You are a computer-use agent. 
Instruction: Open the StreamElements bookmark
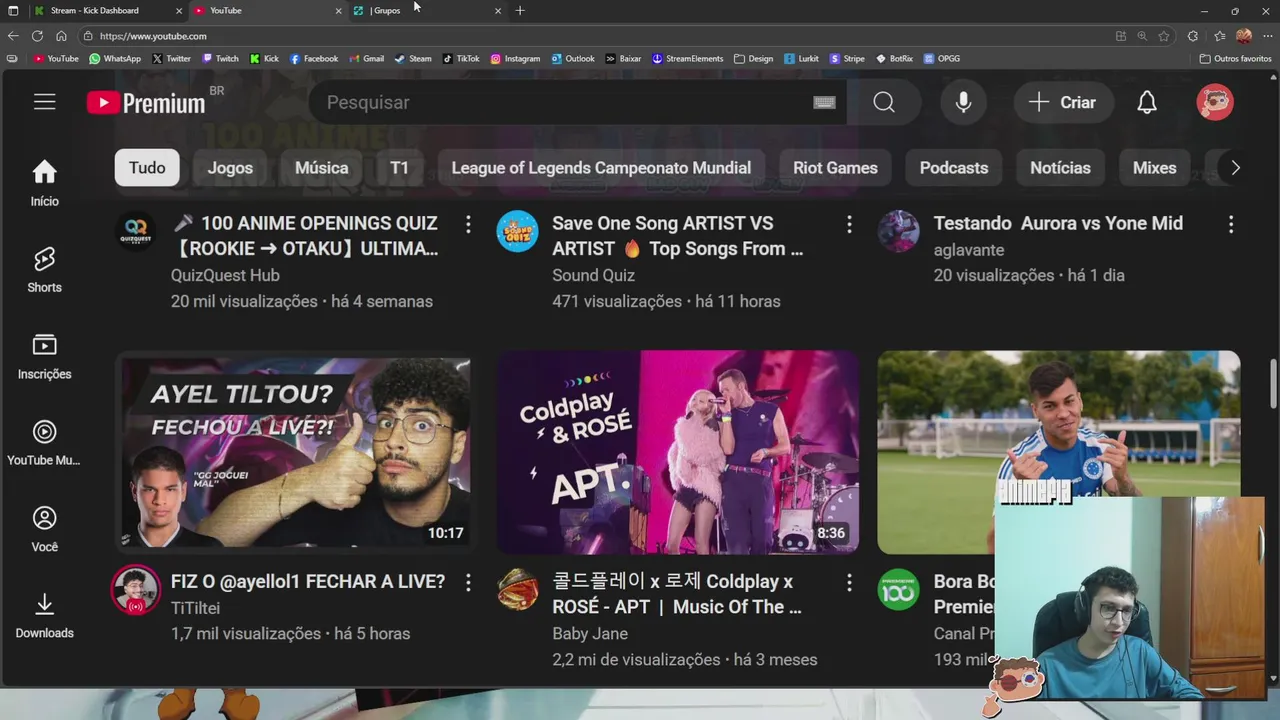(687, 58)
